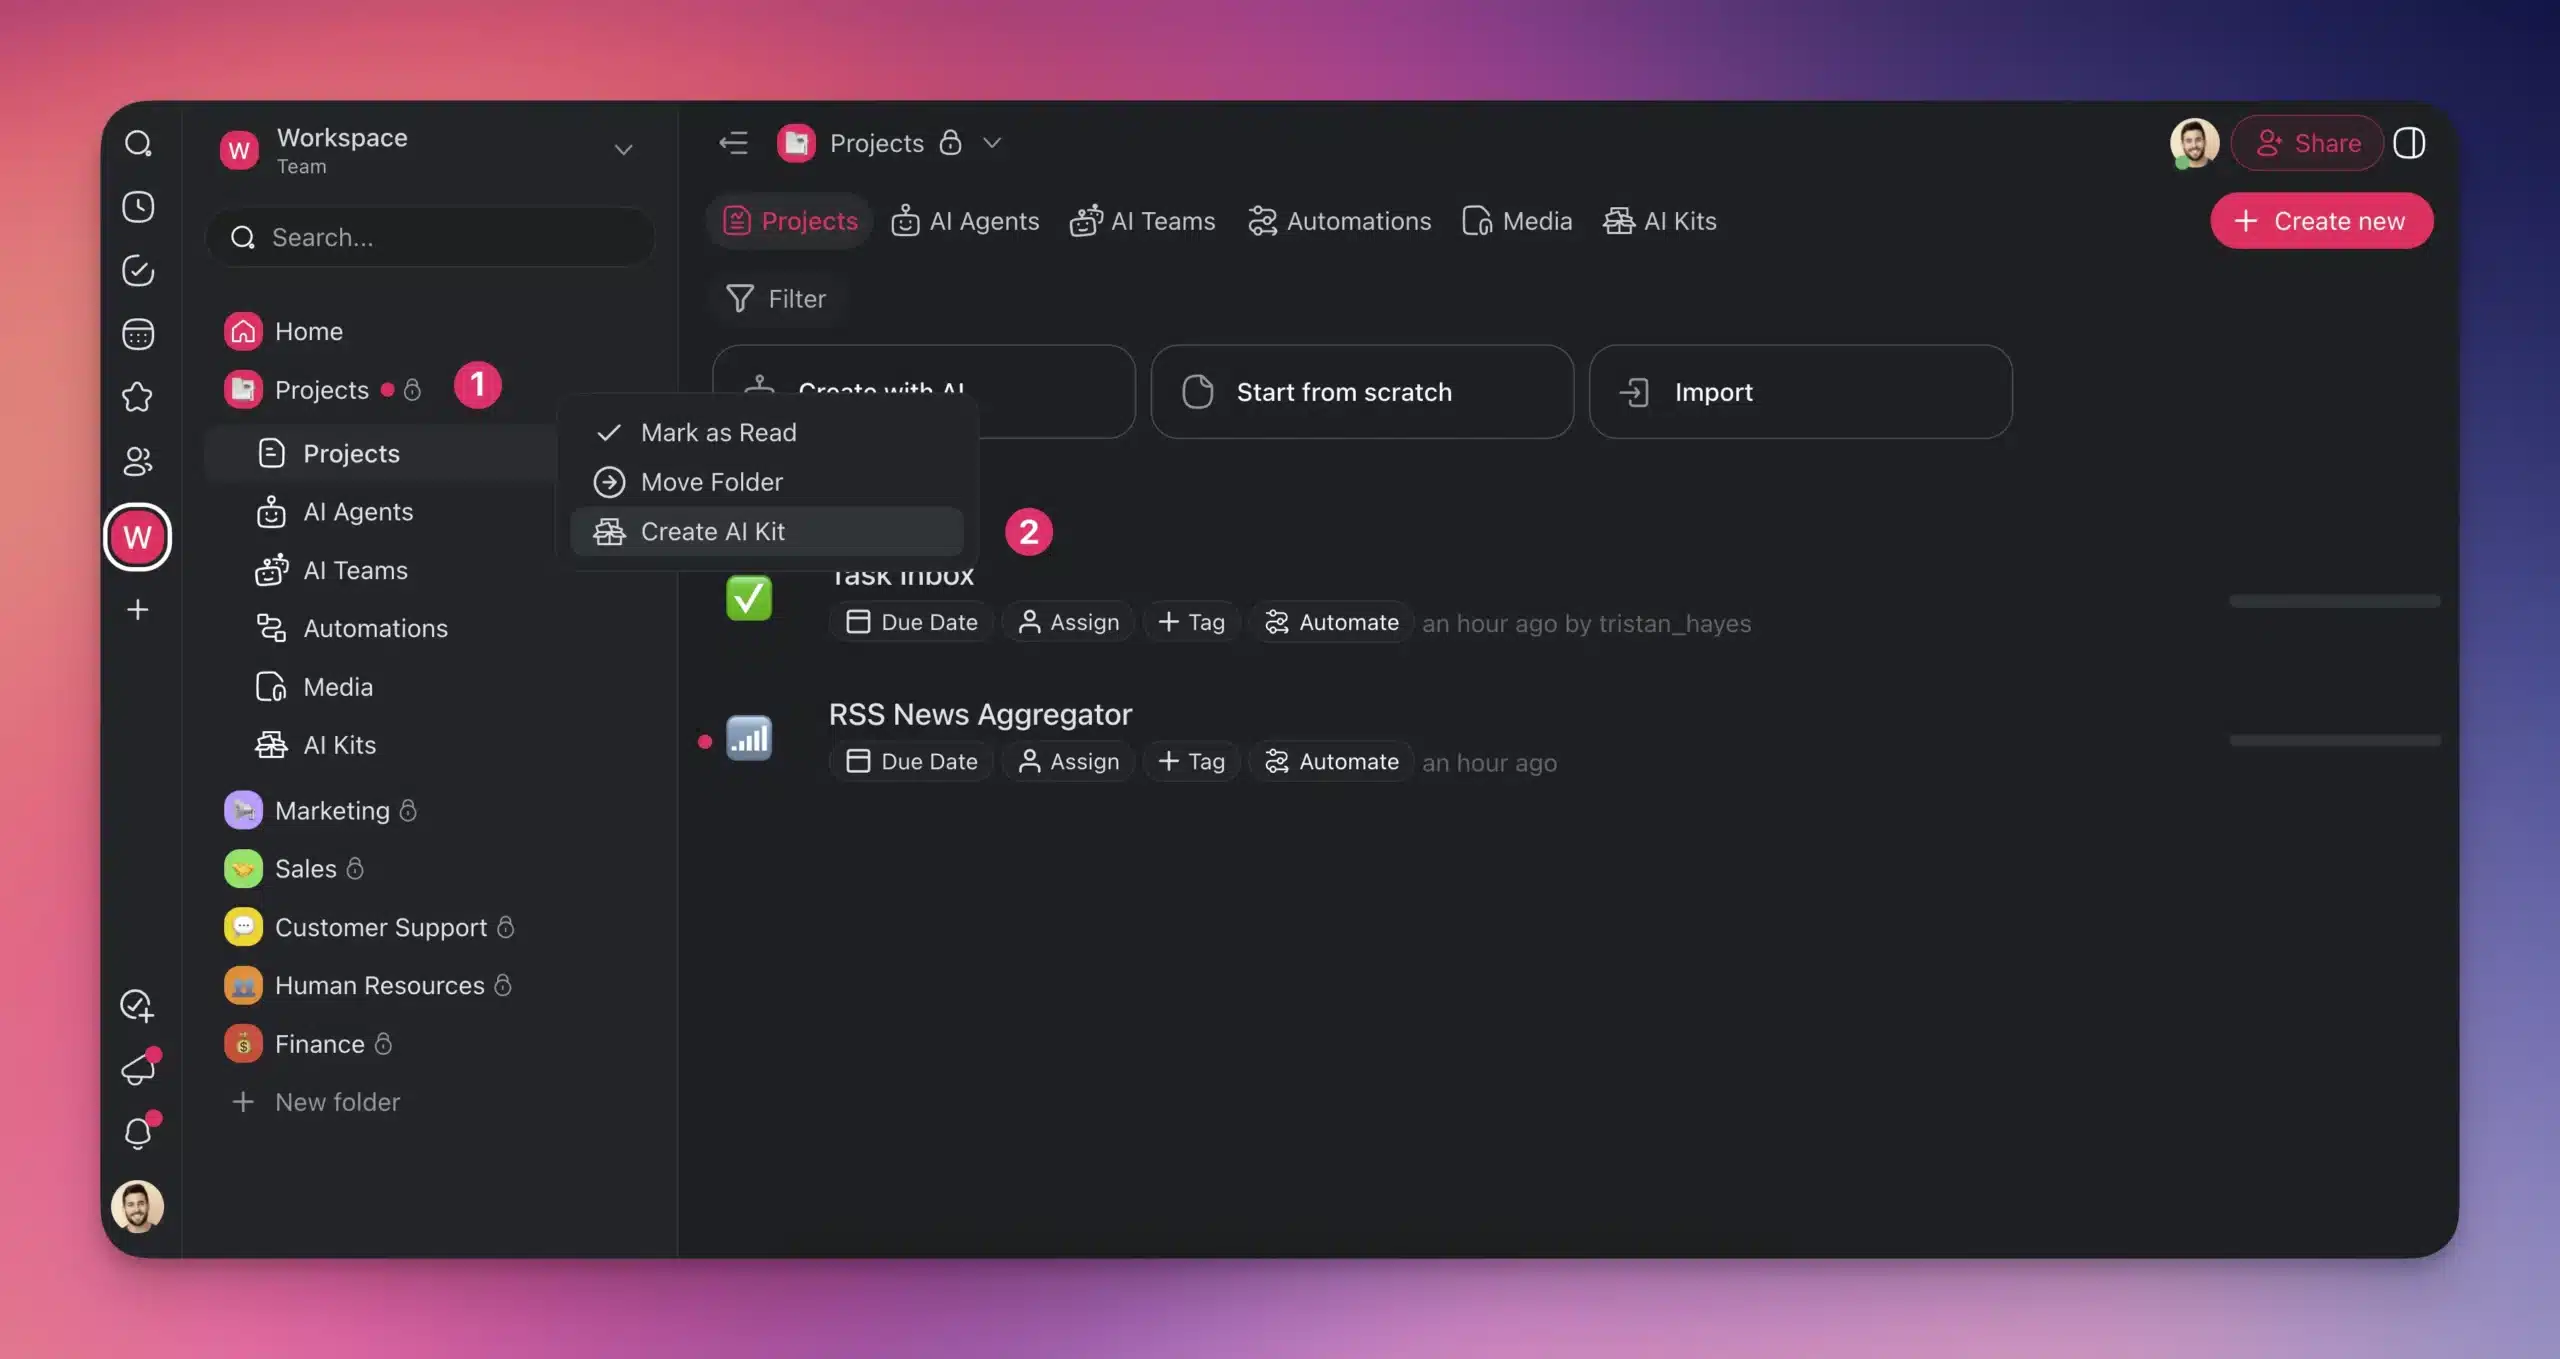The height and width of the screenshot is (1359, 2560).
Task: Toggle Mark as Read in the context menu
Action: pos(718,432)
